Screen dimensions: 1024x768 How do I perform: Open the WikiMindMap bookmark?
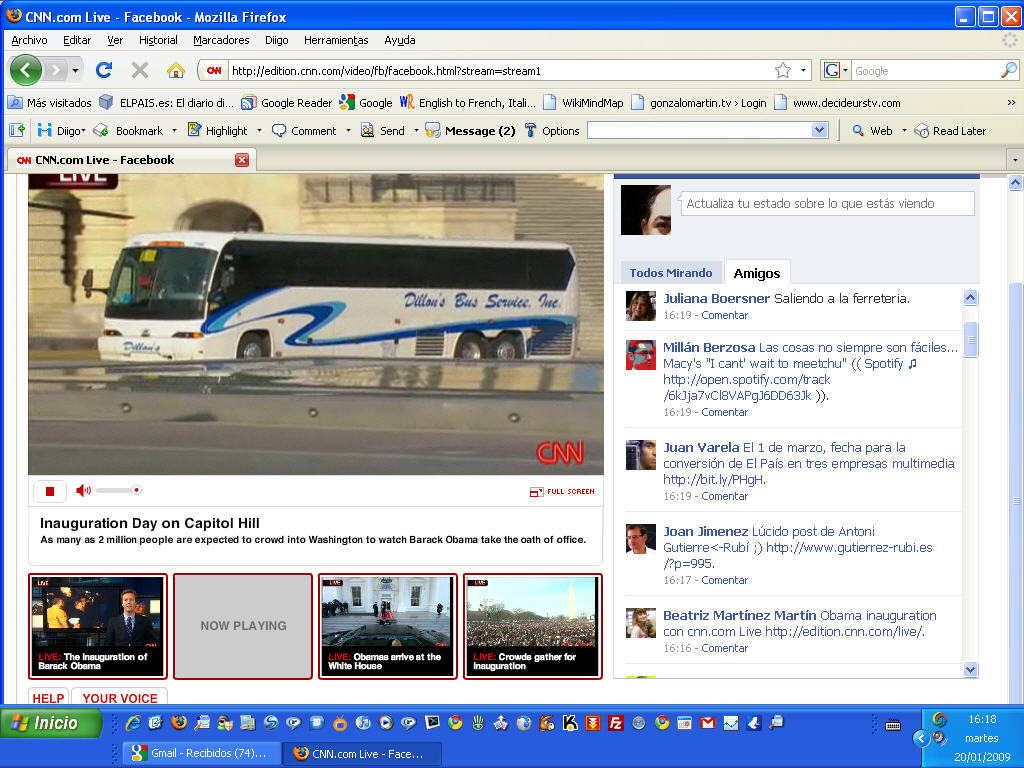tap(584, 103)
